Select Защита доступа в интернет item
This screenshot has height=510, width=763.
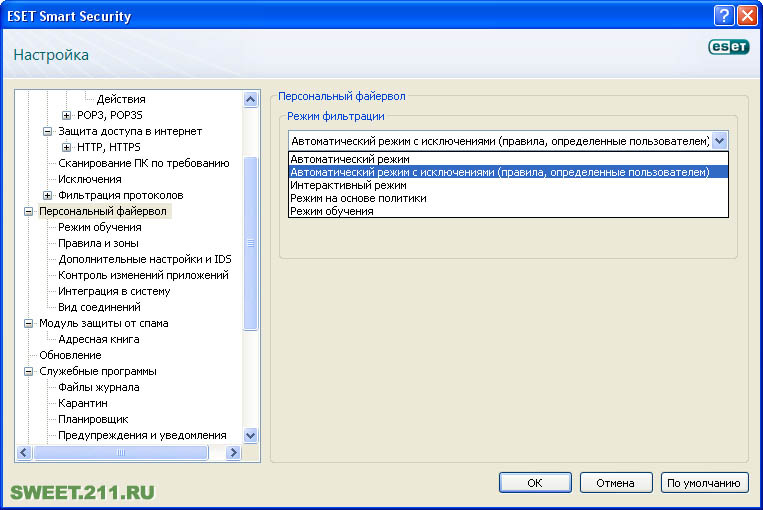(x=130, y=131)
